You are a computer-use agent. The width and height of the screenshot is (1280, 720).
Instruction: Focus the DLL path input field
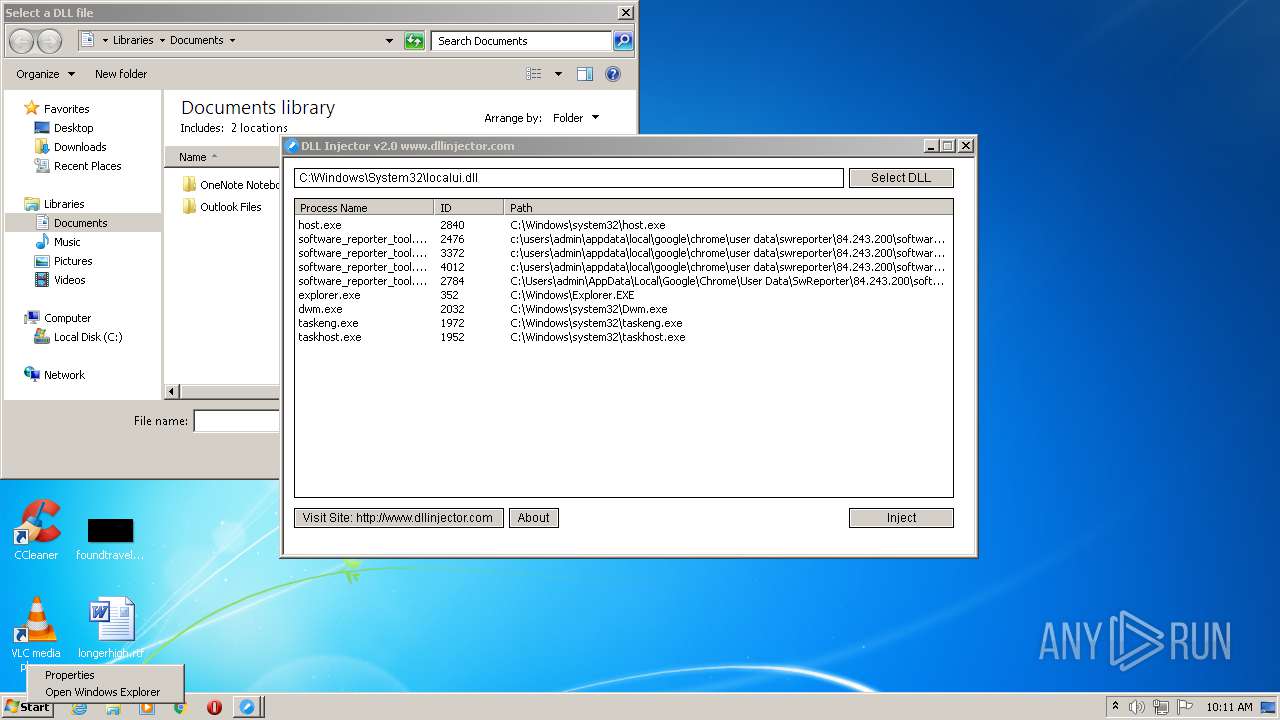(569, 178)
